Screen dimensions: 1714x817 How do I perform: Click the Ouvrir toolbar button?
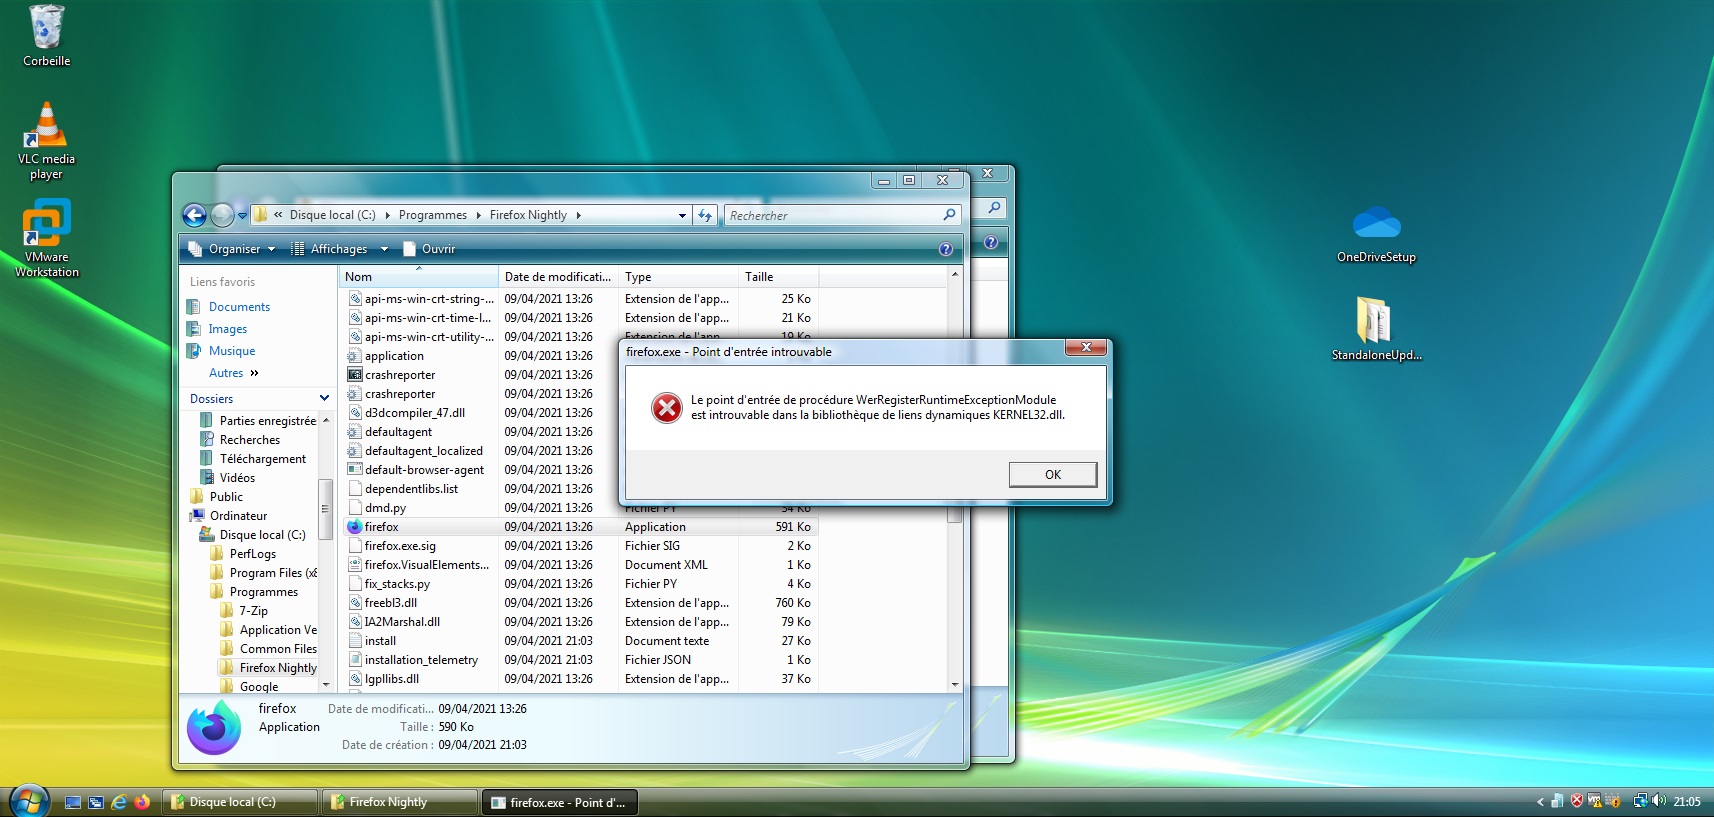[429, 249]
